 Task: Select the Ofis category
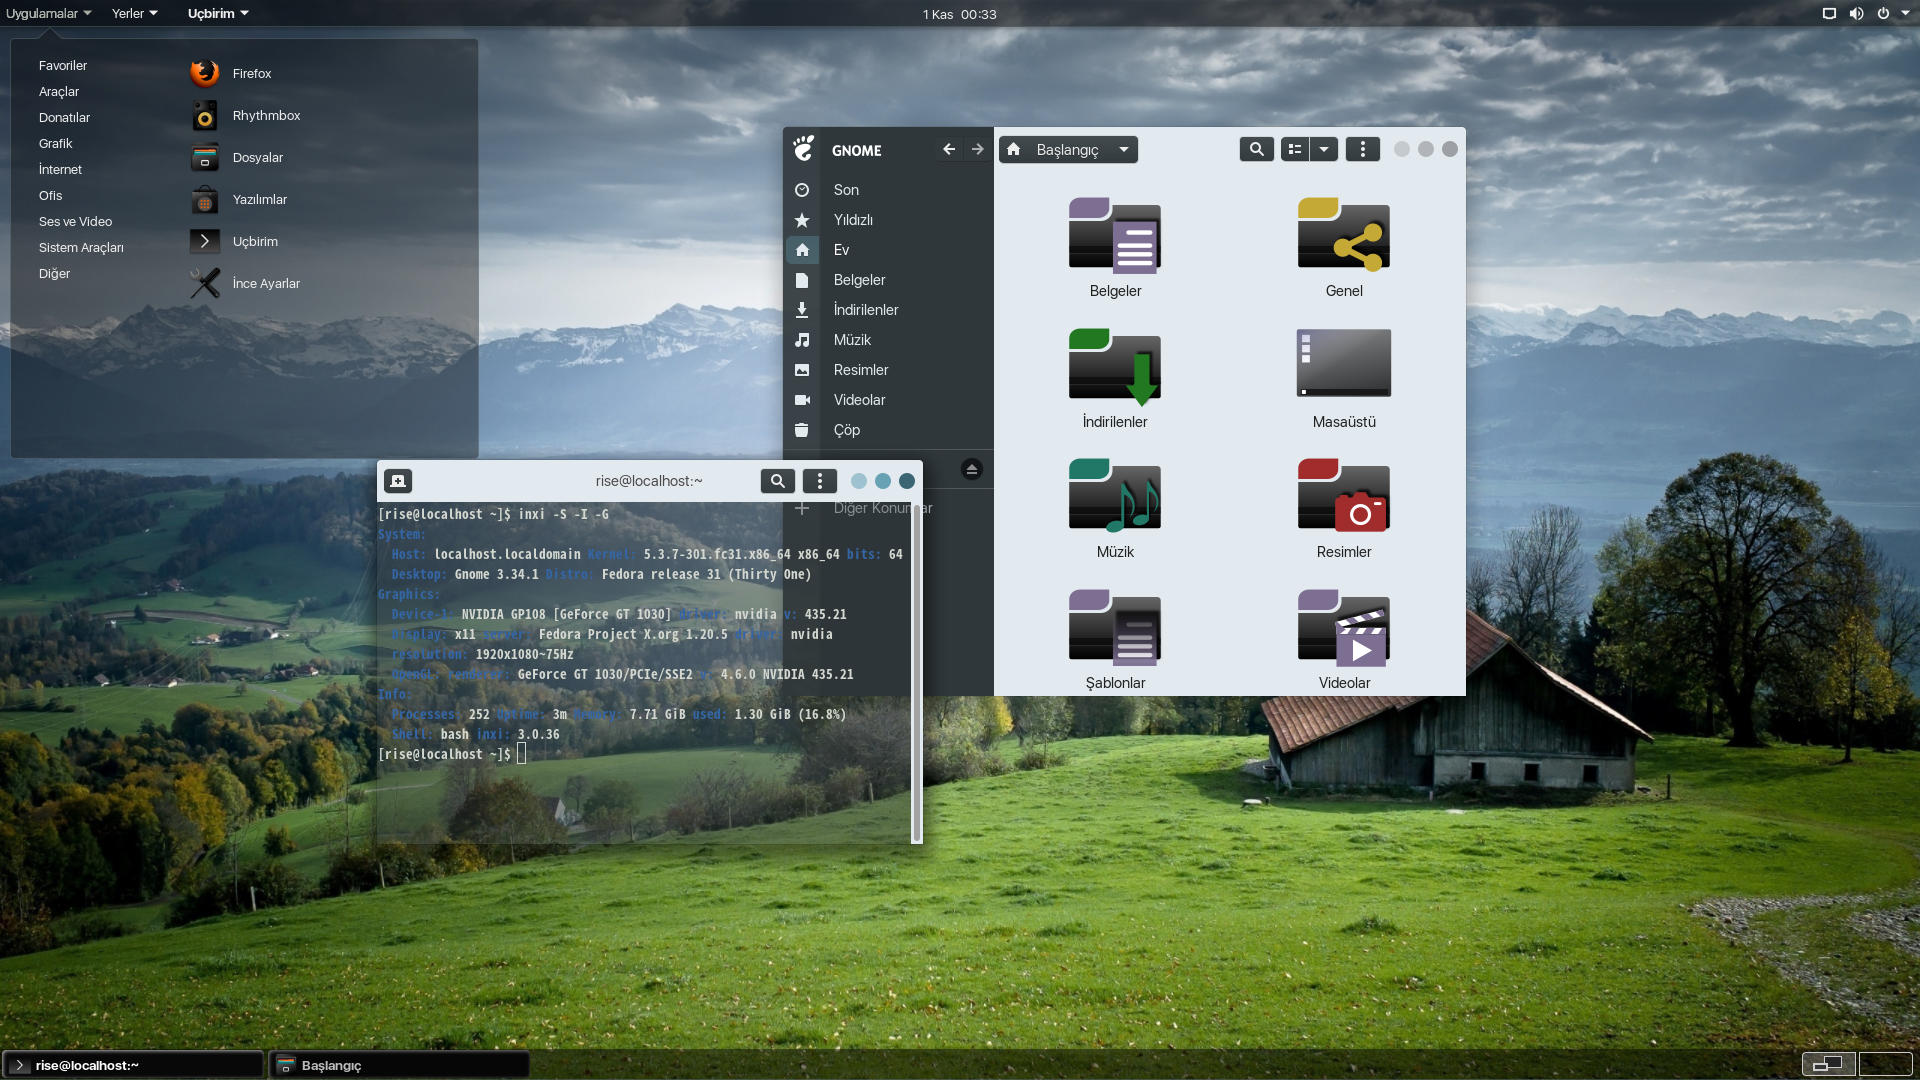(50, 196)
